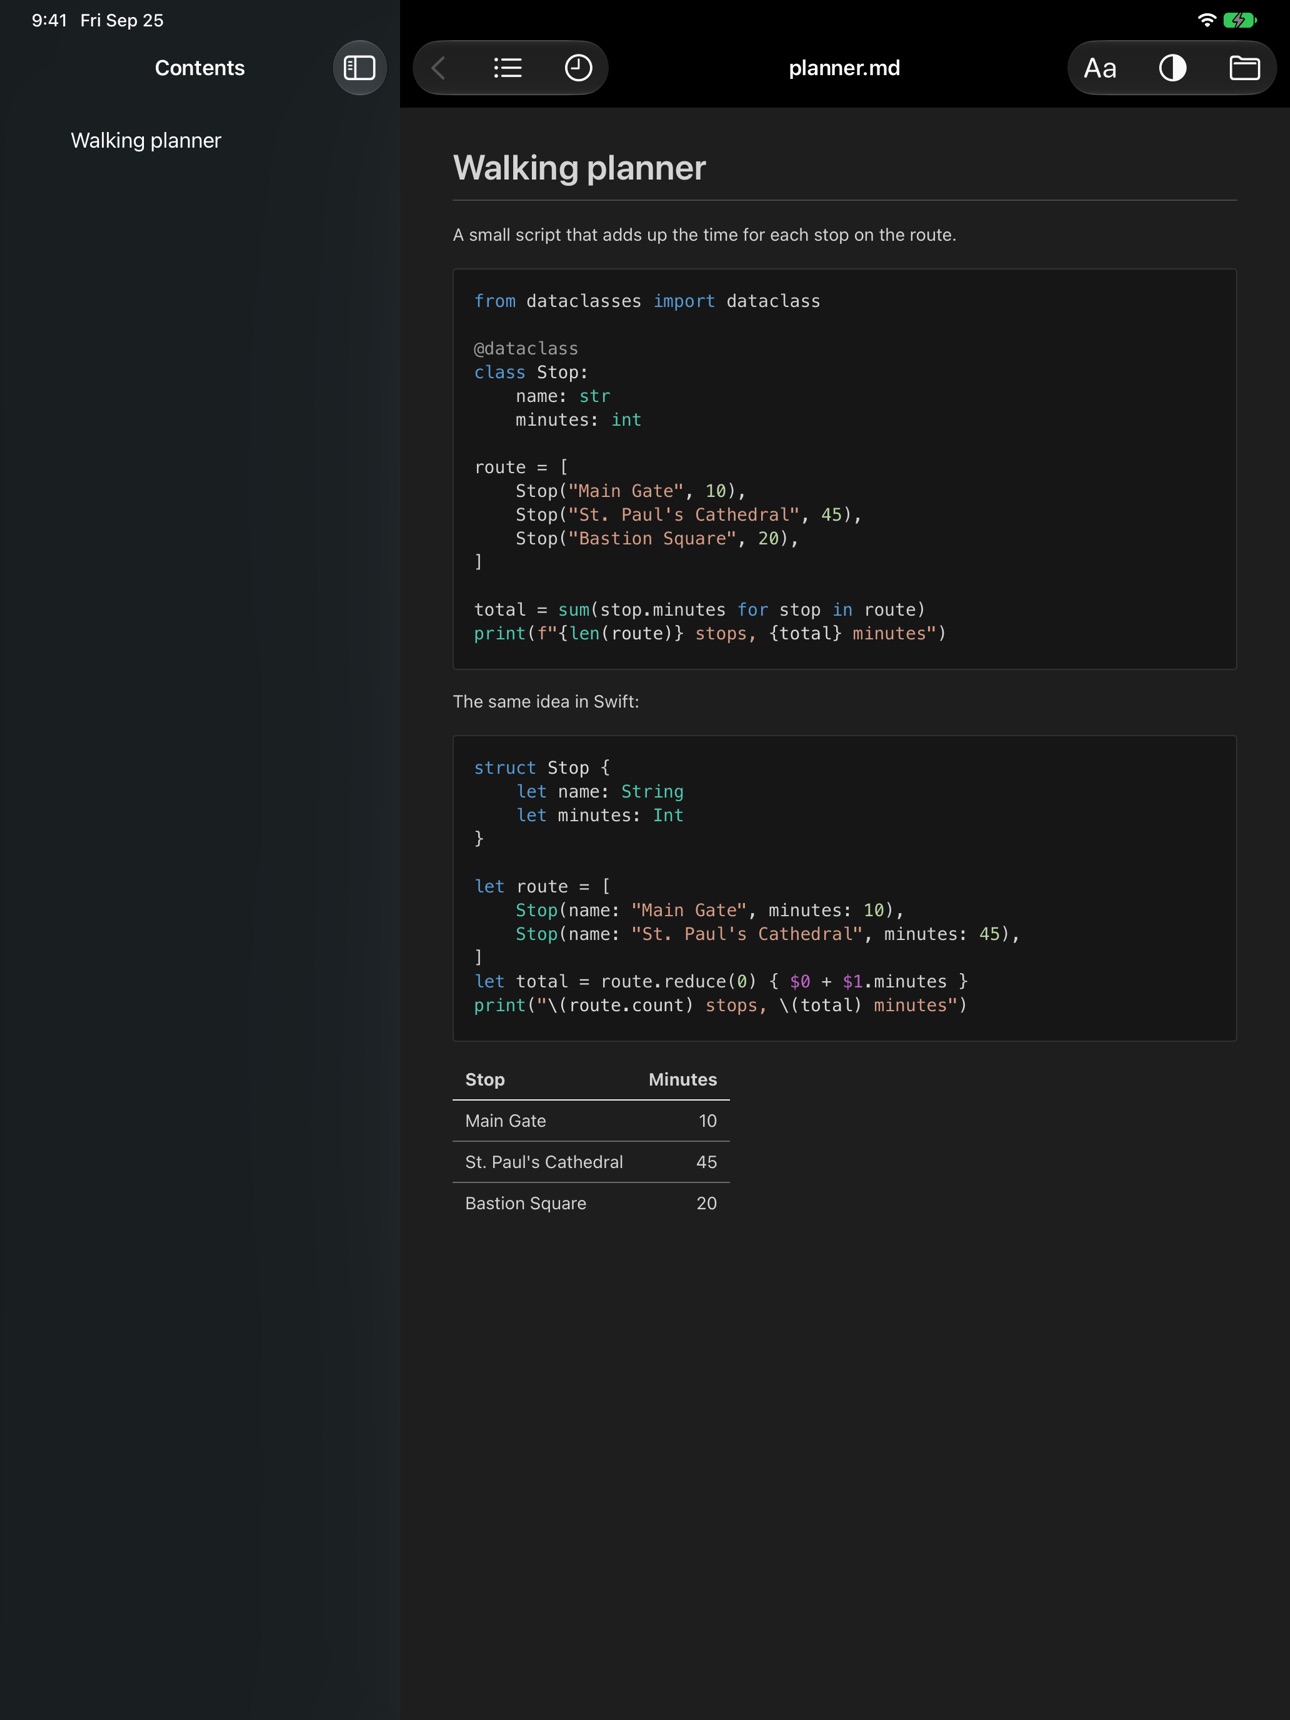
Task: Click the Contents sidebar heading
Action: pos(200,68)
